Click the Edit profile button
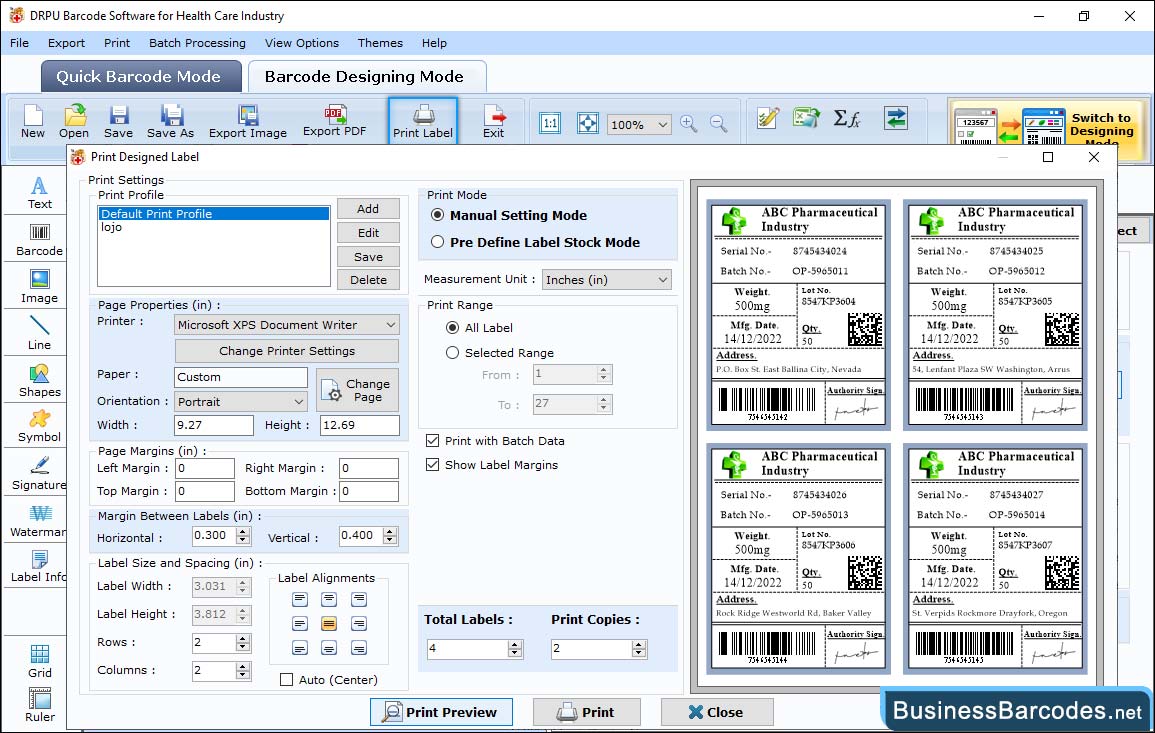1155x733 pixels. (368, 233)
